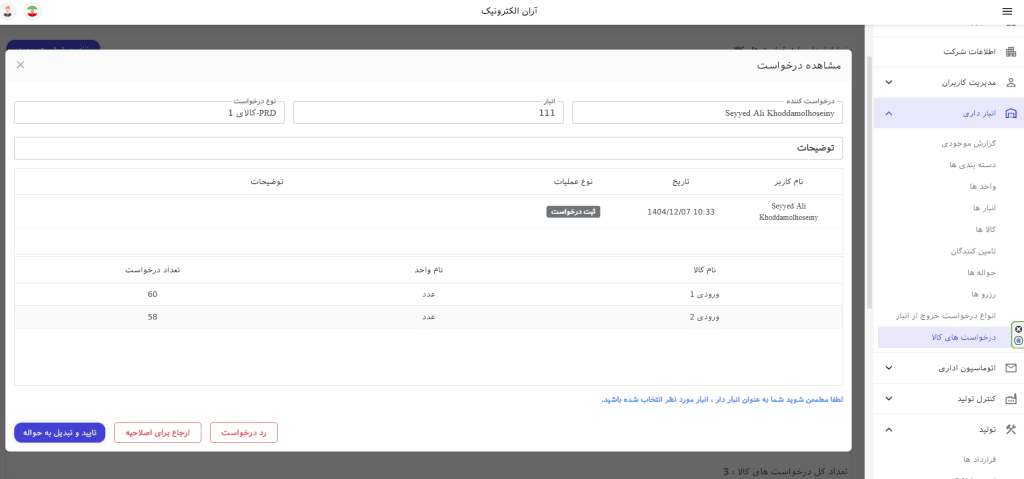Collapse the تولید chevron

(888, 429)
